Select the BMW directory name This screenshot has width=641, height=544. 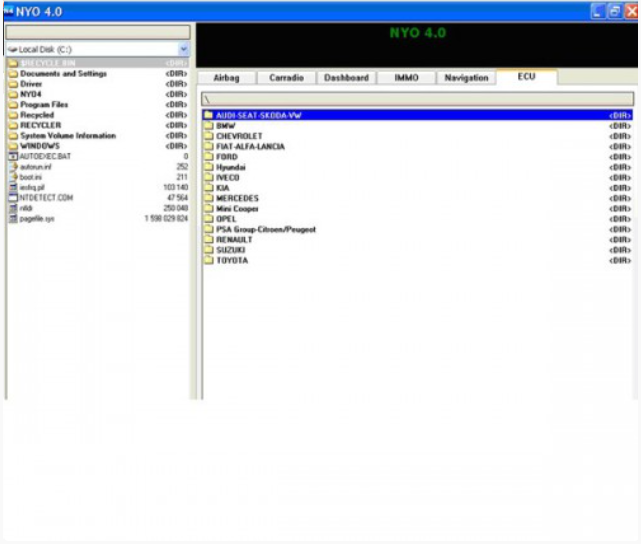(226, 126)
